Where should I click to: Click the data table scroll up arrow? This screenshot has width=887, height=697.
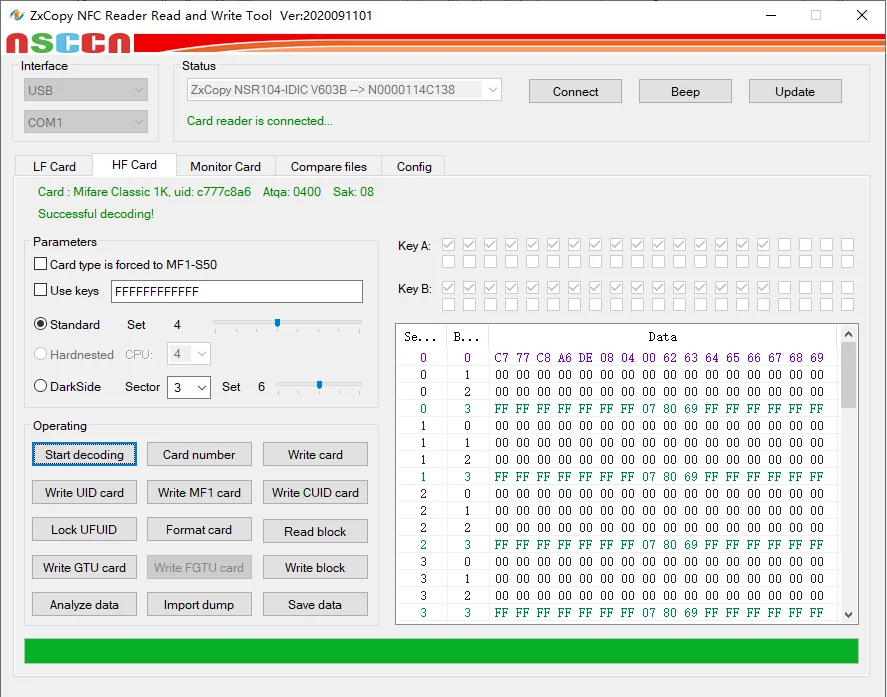pyautogui.click(x=848, y=334)
